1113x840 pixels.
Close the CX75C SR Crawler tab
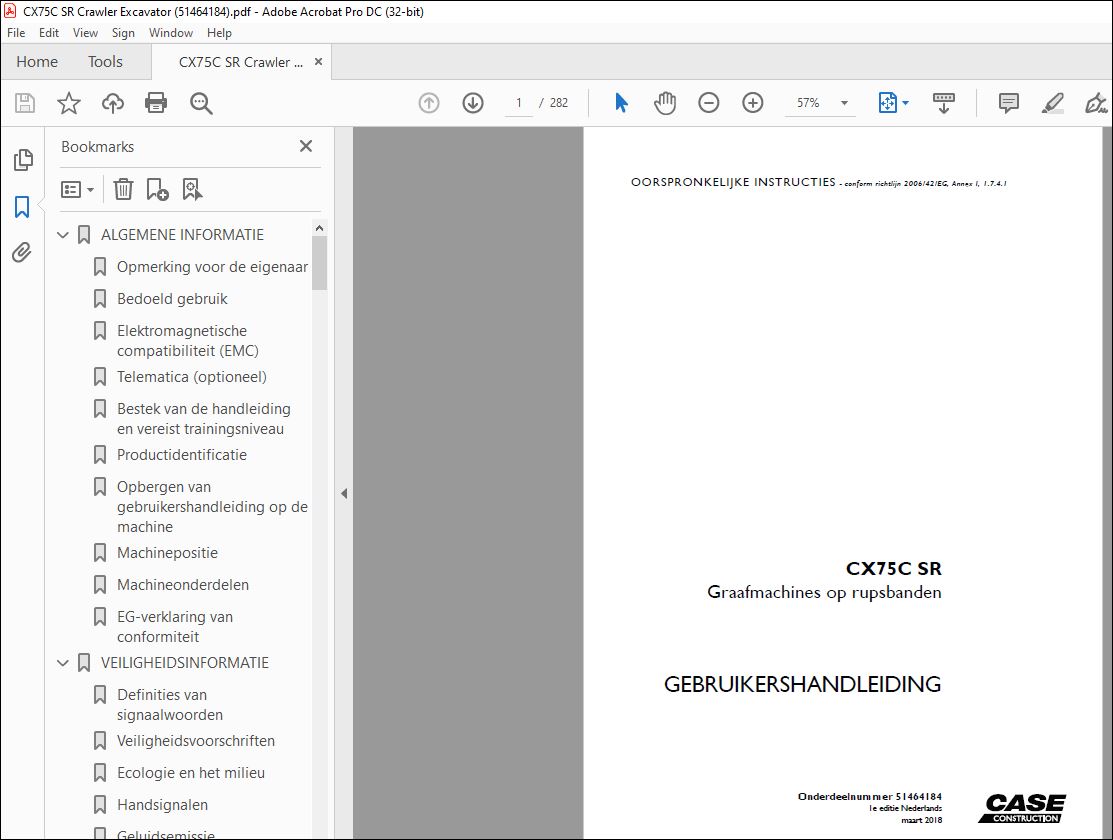(x=319, y=62)
